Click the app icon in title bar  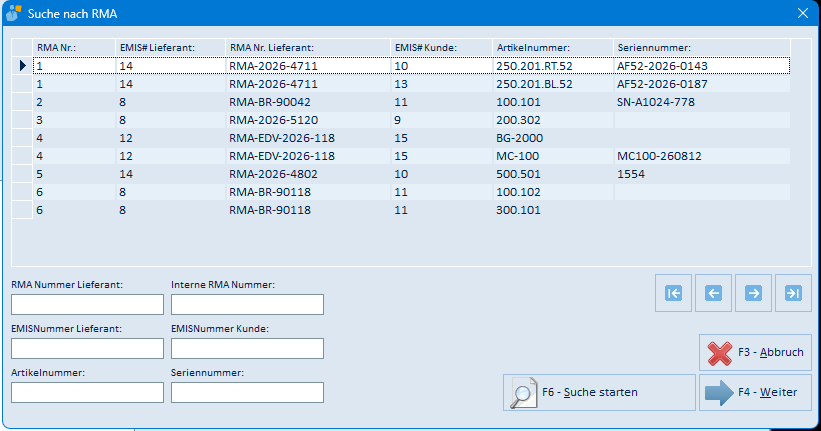tap(14, 13)
